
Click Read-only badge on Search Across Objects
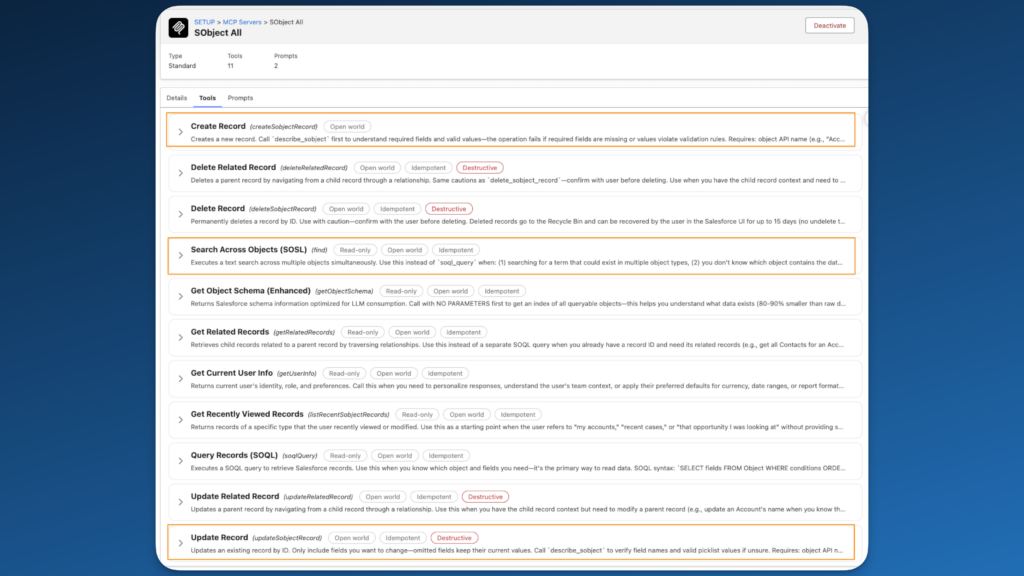(355, 250)
